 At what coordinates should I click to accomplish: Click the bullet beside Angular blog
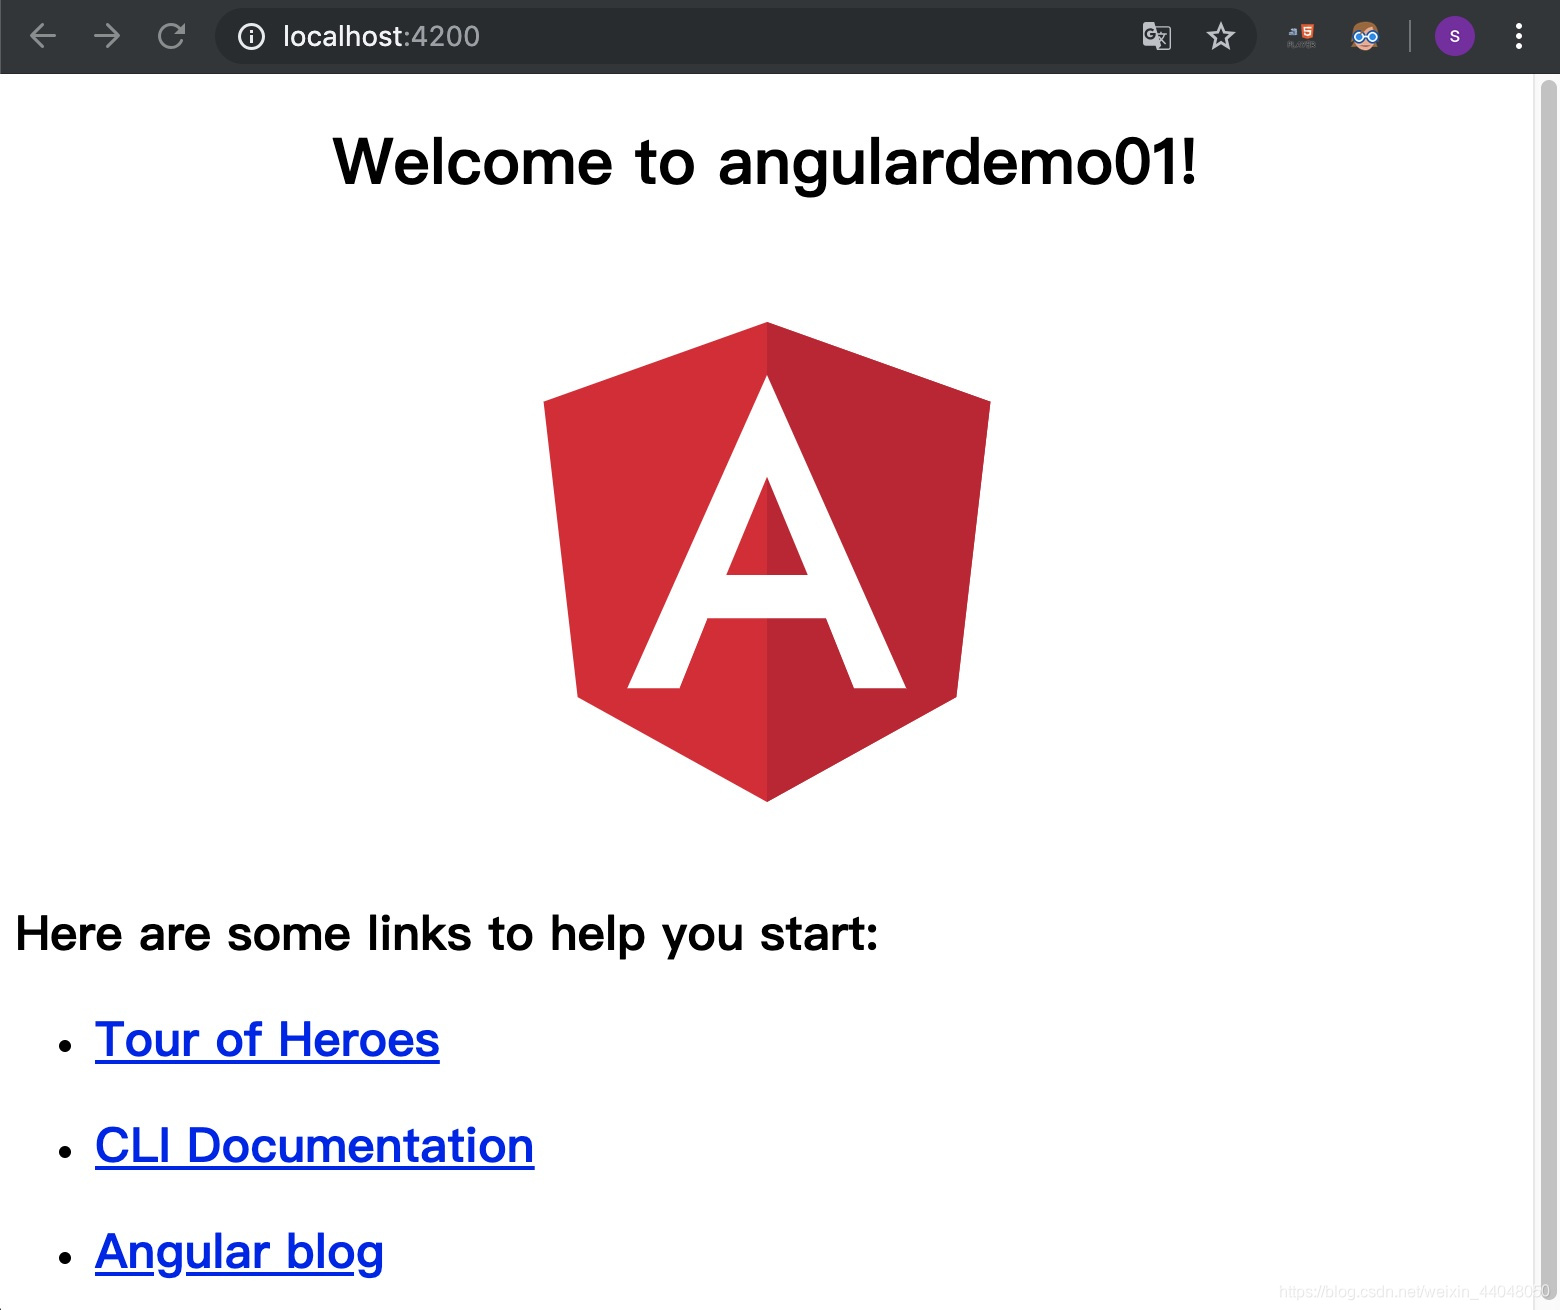(65, 1257)
